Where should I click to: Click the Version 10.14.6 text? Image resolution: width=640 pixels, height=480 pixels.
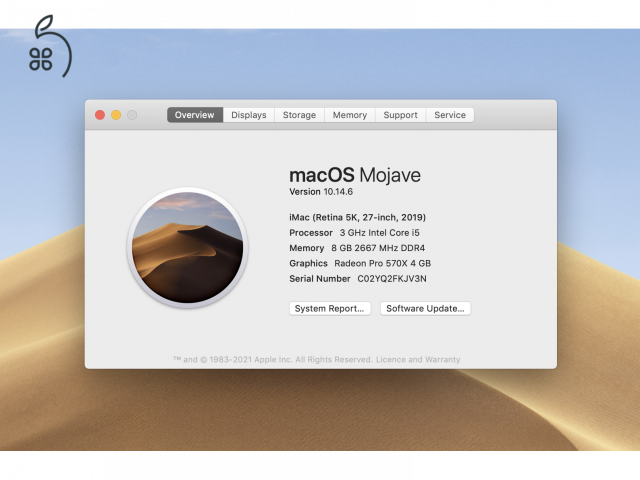321,192
